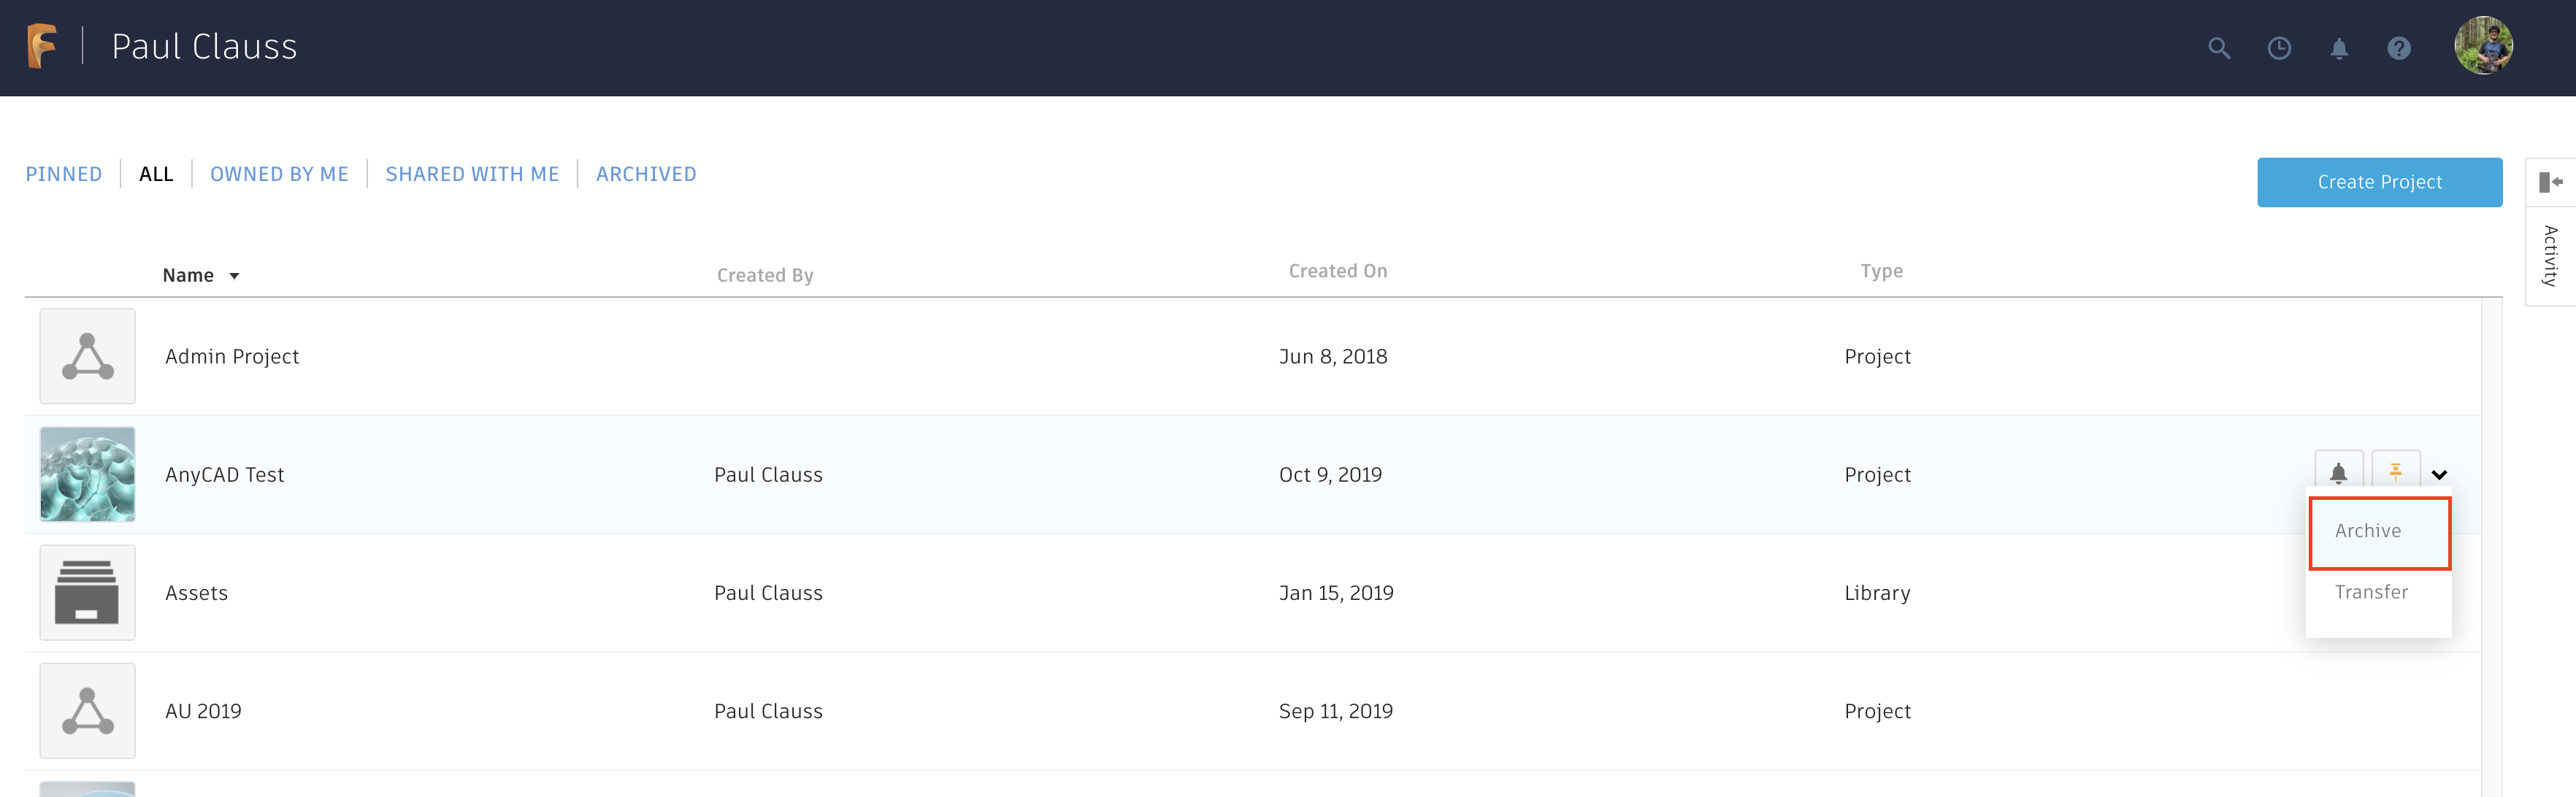View the Archived projects tab
Image resolution: width=2576 pixels, height=797 pixels.
point(646,174)
